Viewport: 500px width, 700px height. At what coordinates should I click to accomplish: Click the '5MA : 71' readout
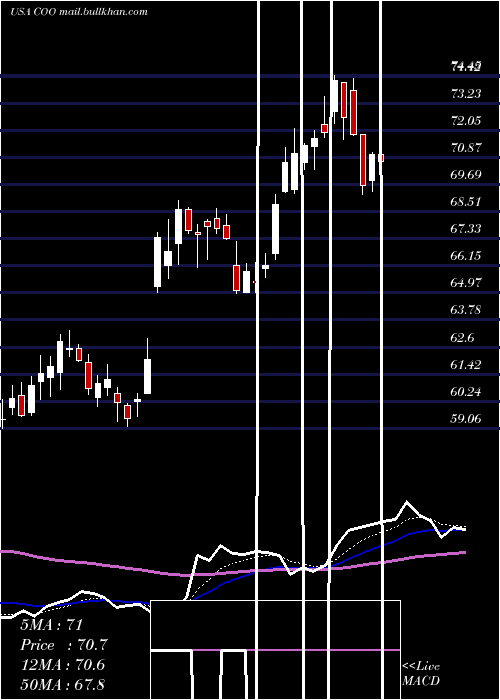point(52,625)
